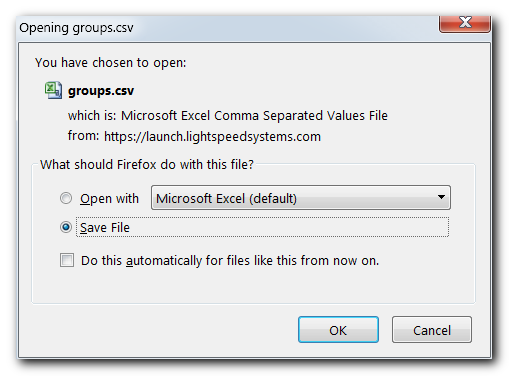Select the Open with radio button

click(x=66, y=198)
